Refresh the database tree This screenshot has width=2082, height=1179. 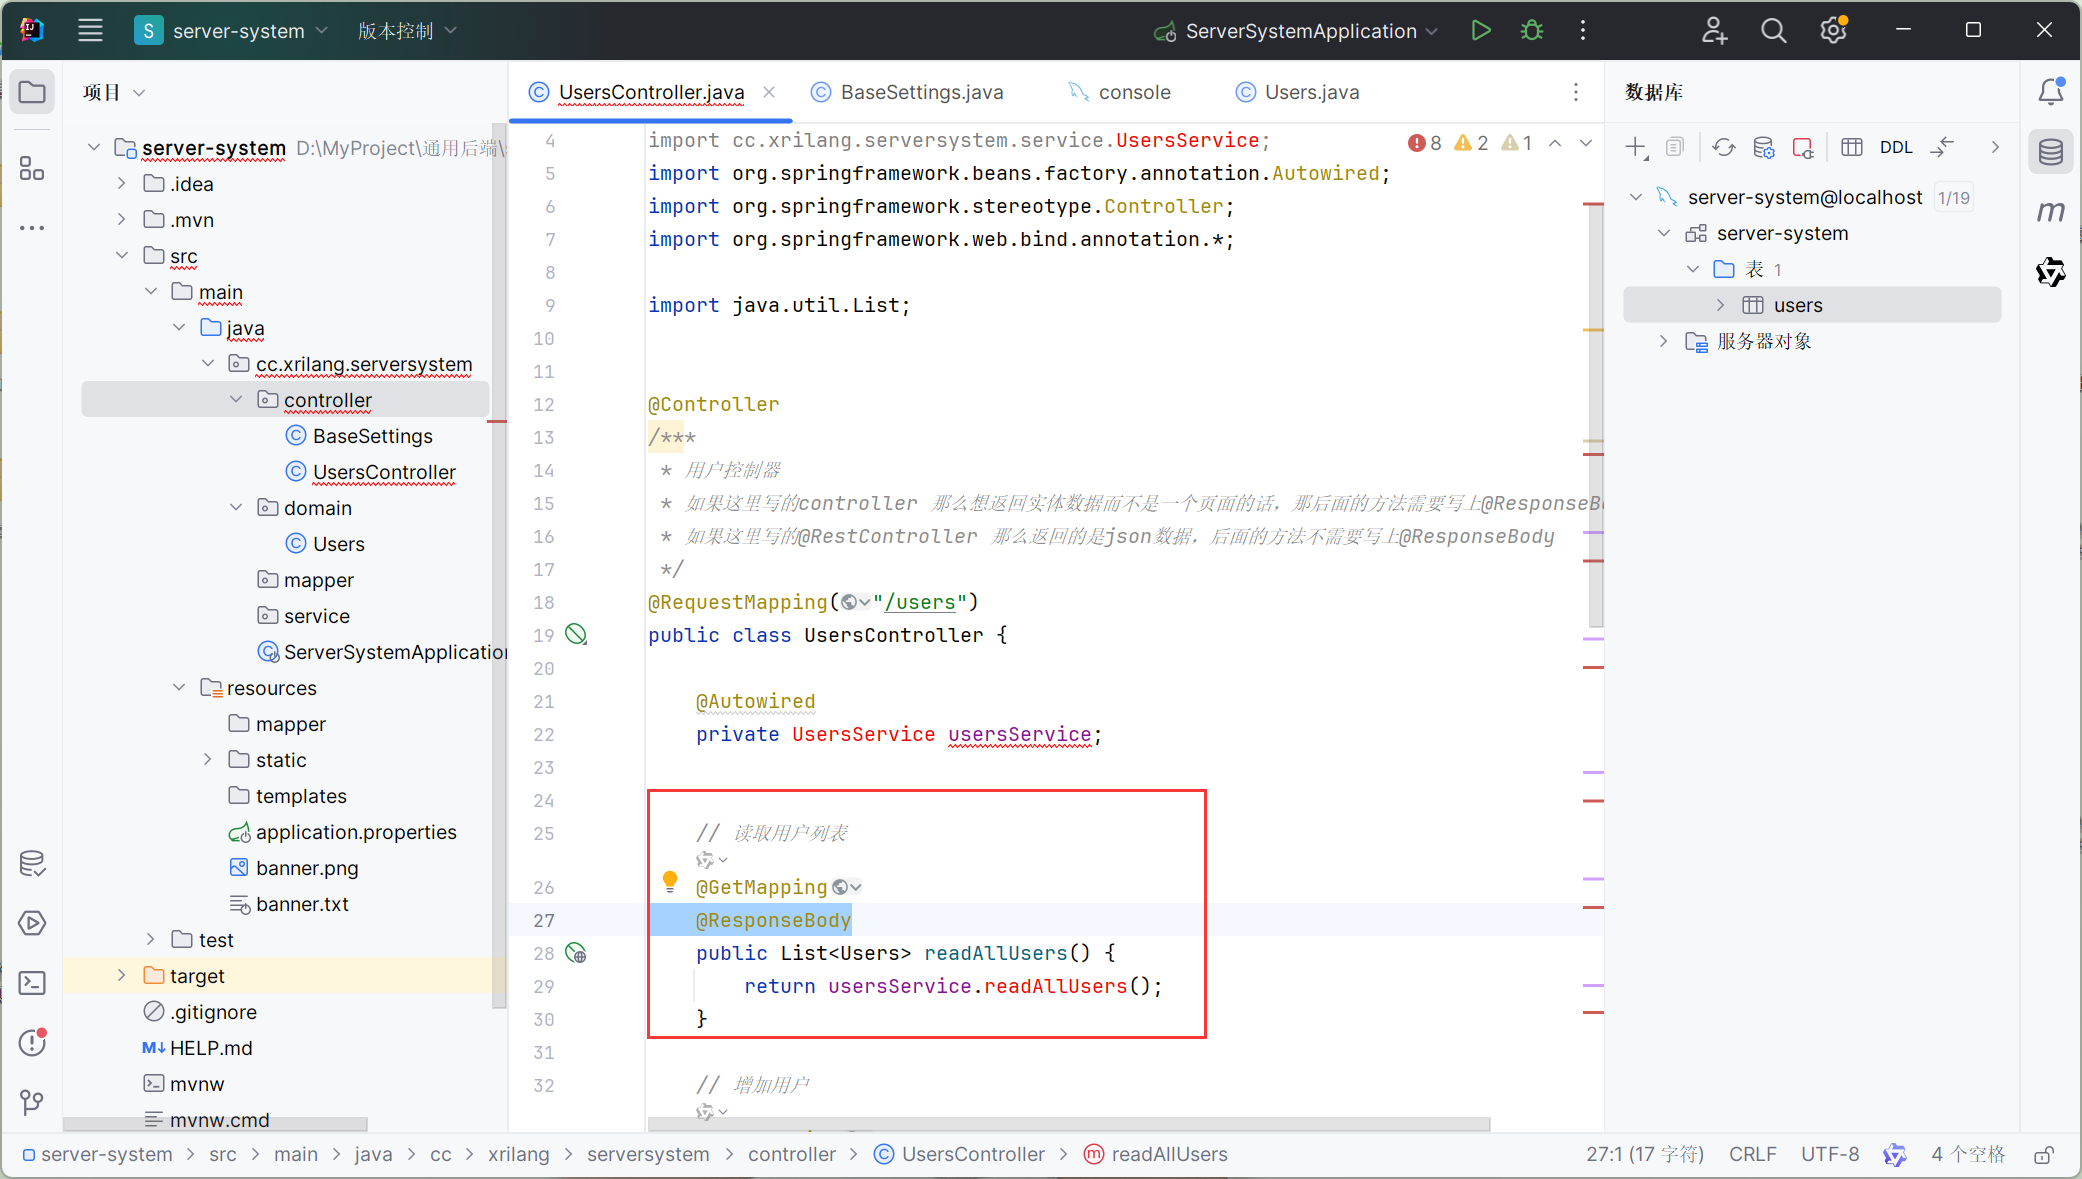click(1723, 148)
